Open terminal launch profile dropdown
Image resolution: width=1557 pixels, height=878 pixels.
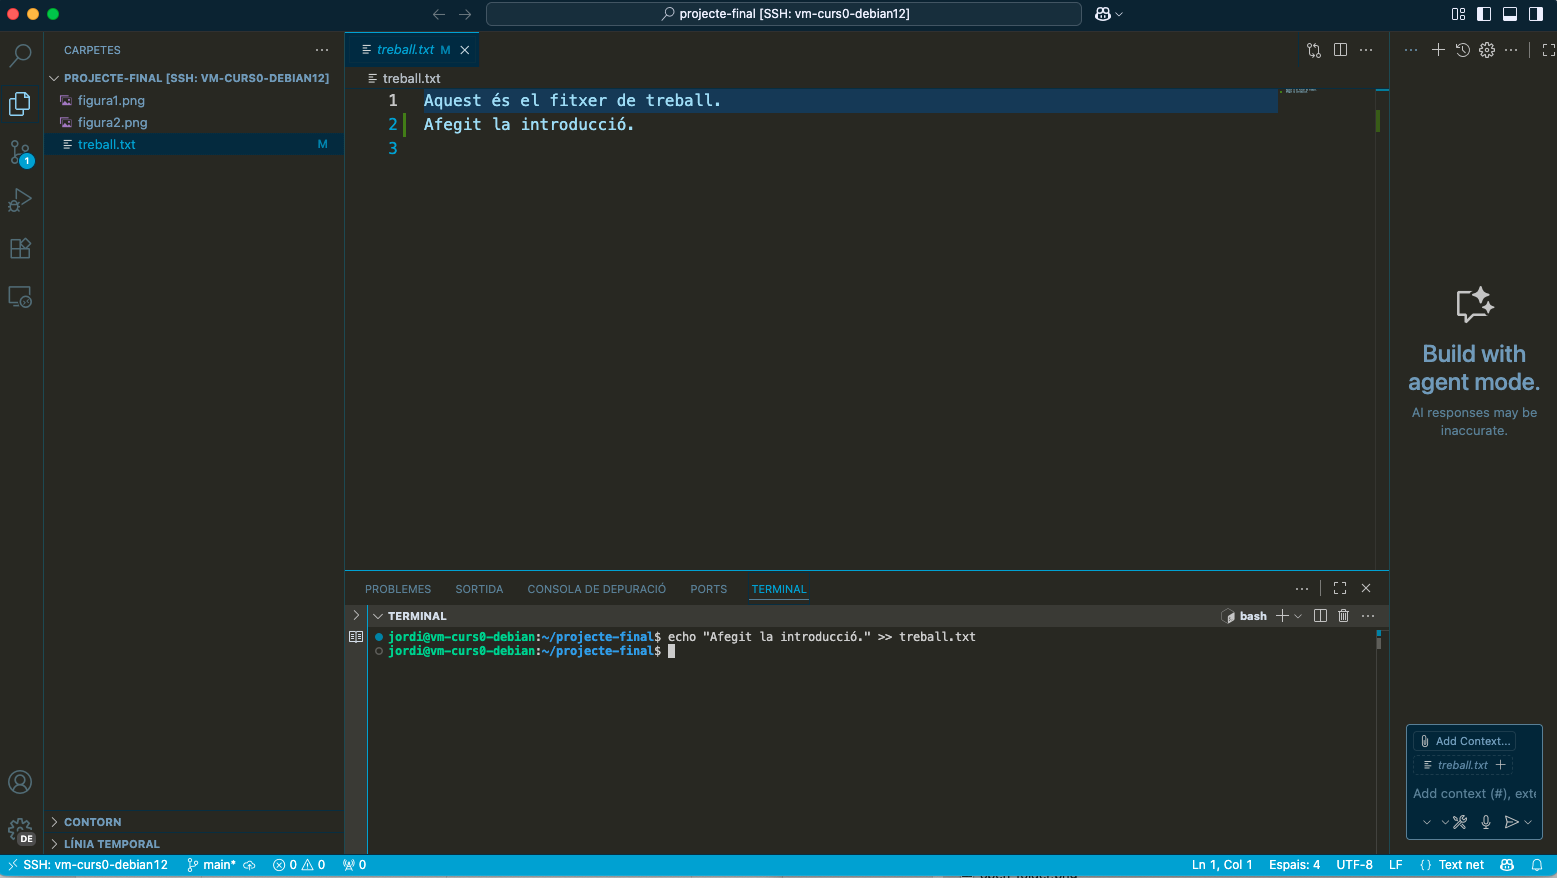click(1298, 616)
